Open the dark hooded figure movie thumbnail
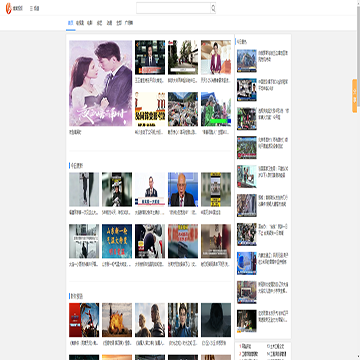 (216, 320)
